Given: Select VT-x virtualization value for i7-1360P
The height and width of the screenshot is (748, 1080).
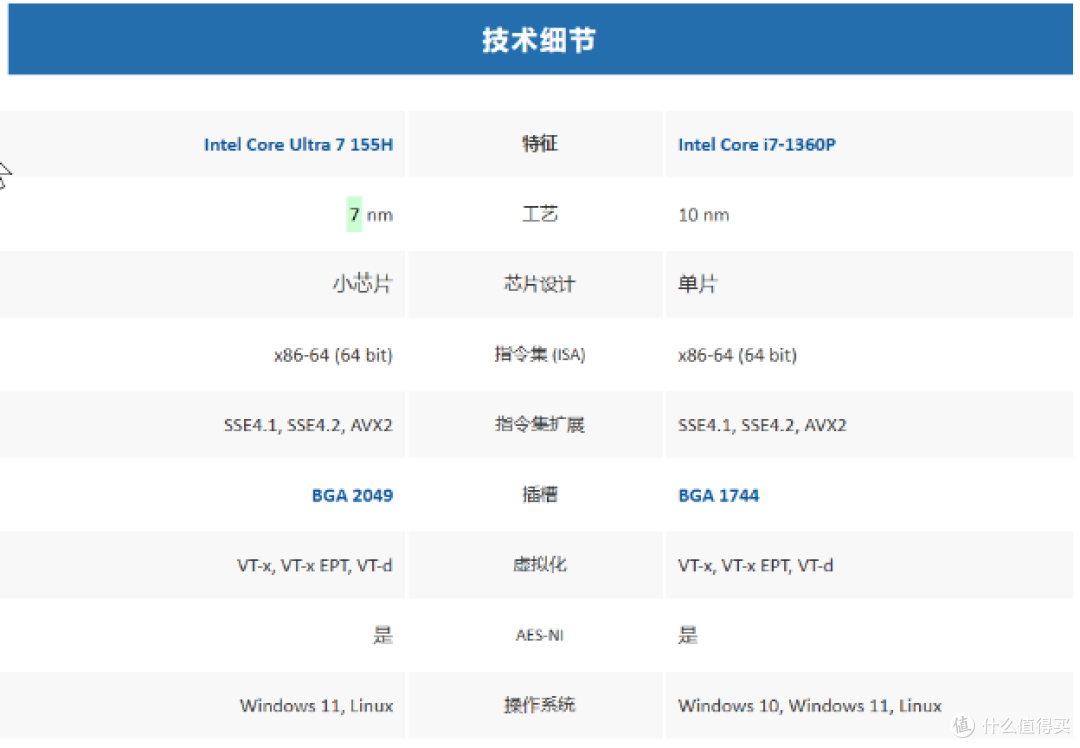Looking at the screenshot, I should [756, 565].
